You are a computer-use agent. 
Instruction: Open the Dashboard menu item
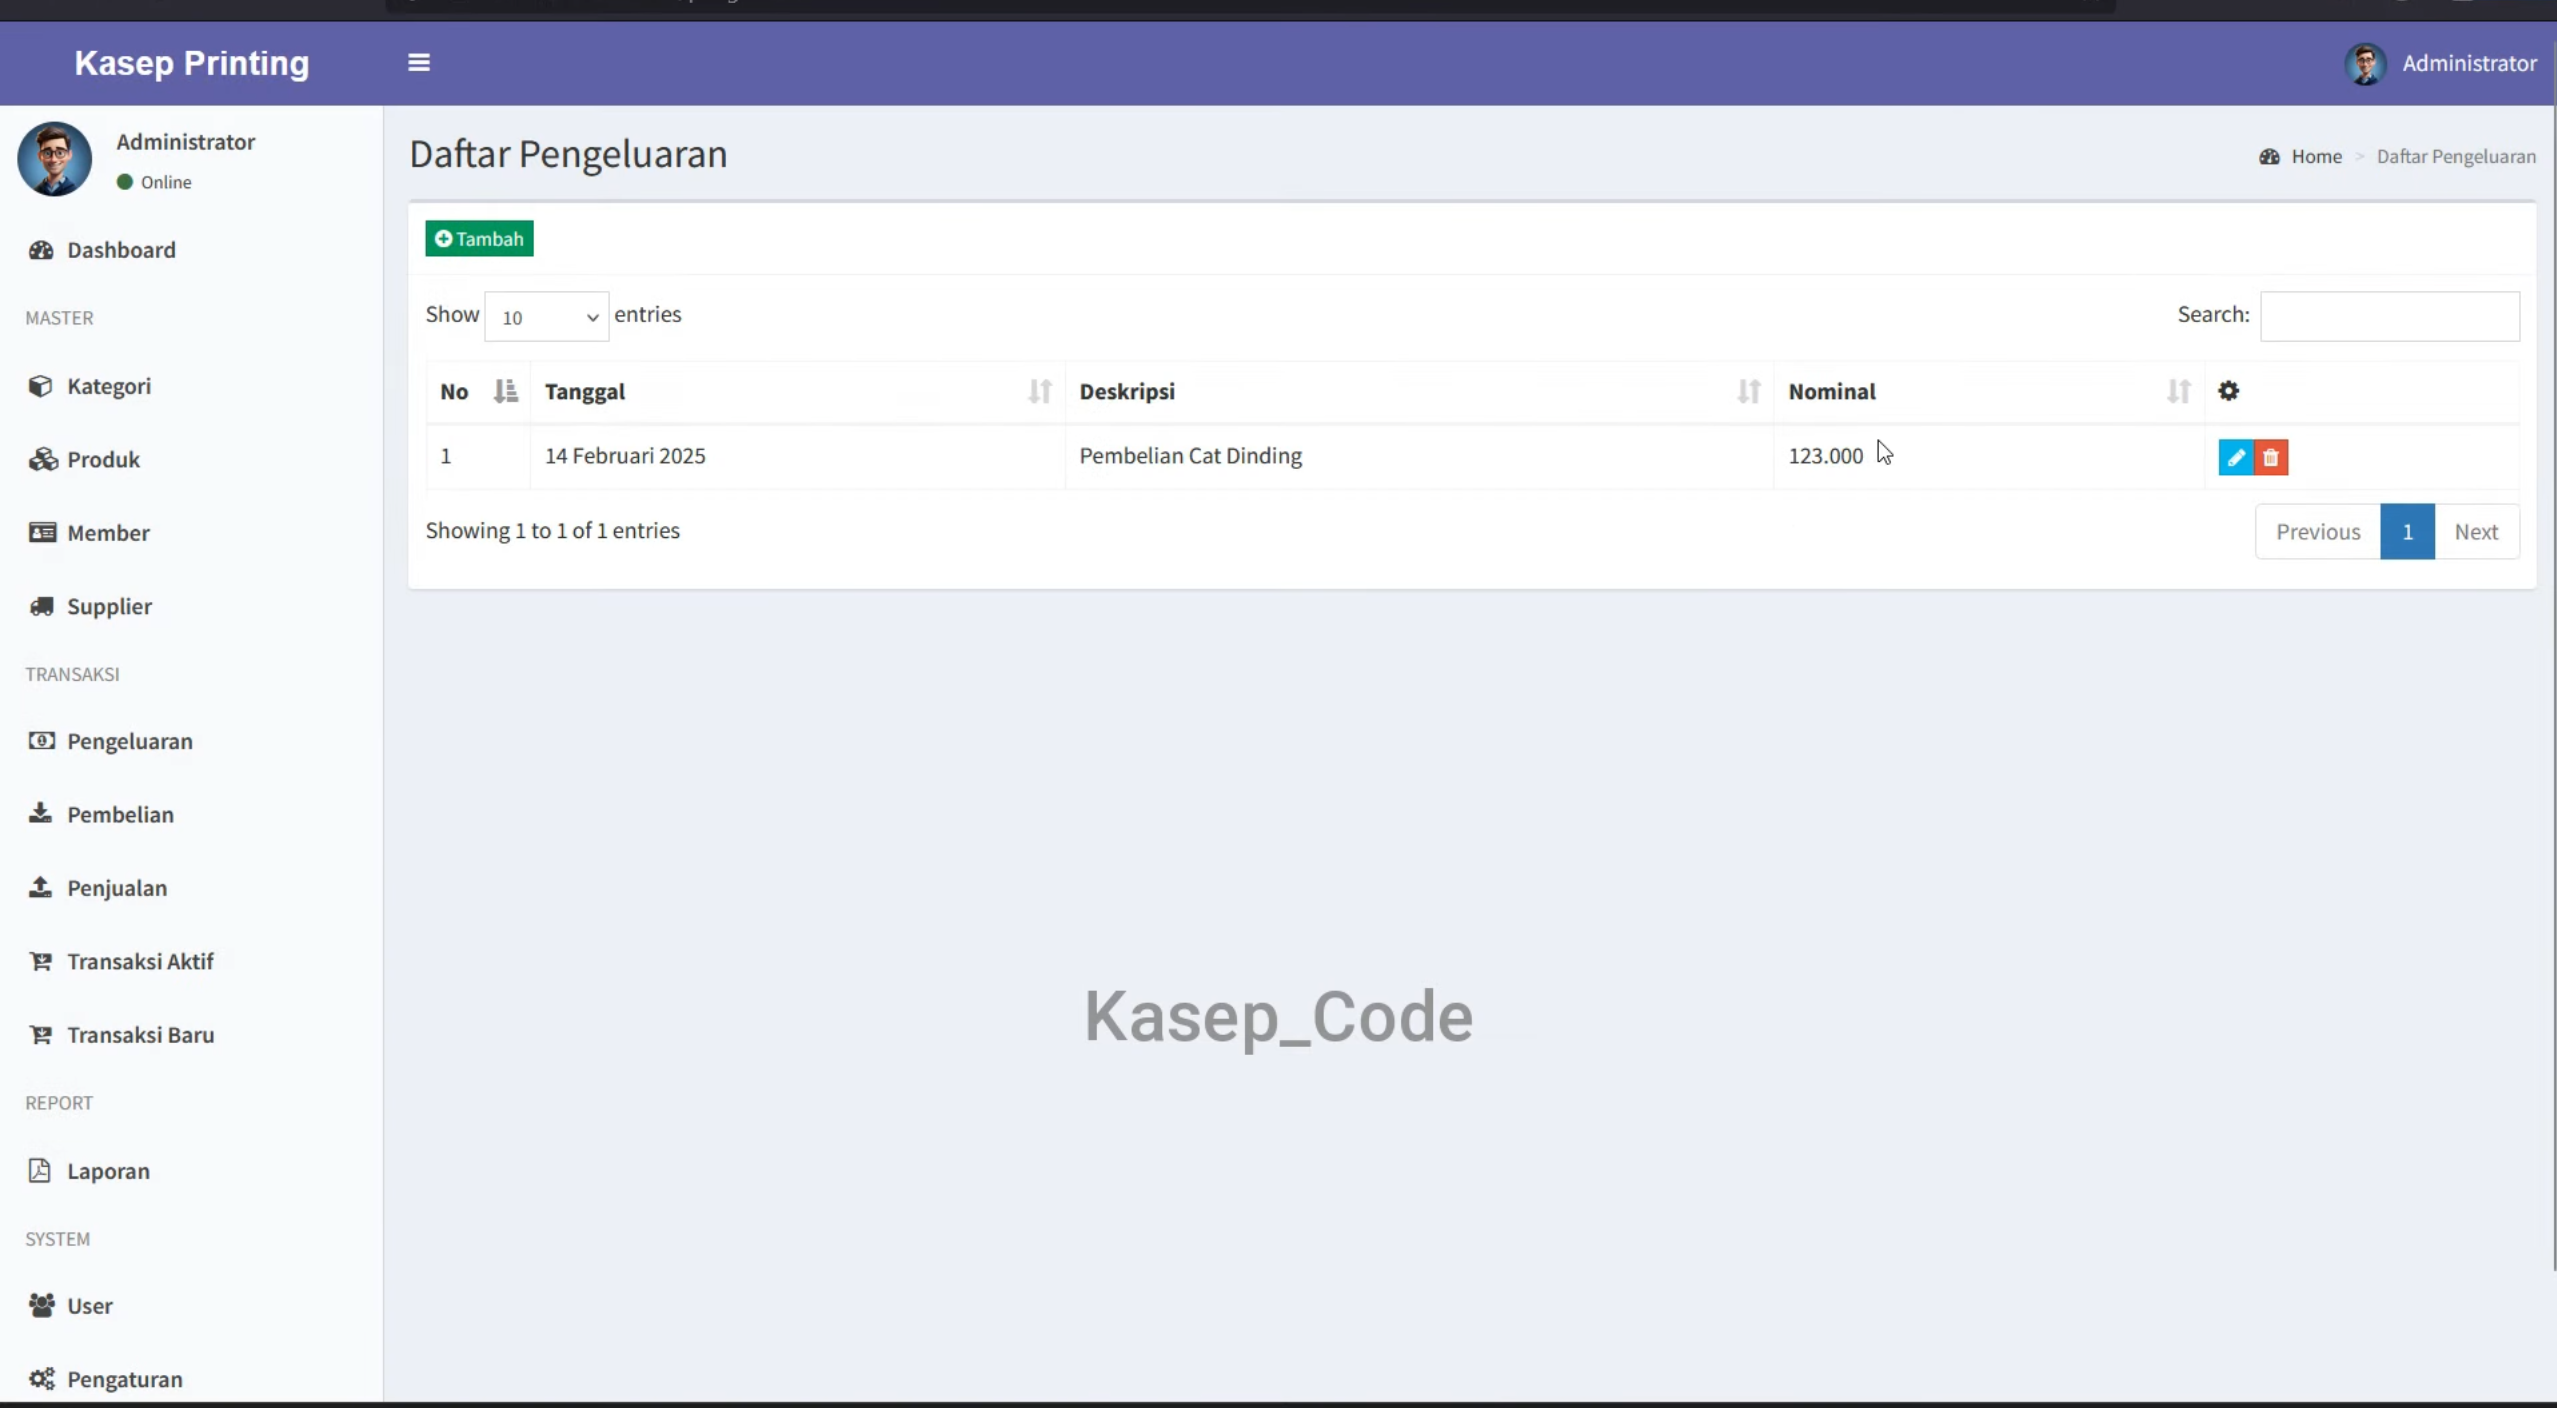190,250
